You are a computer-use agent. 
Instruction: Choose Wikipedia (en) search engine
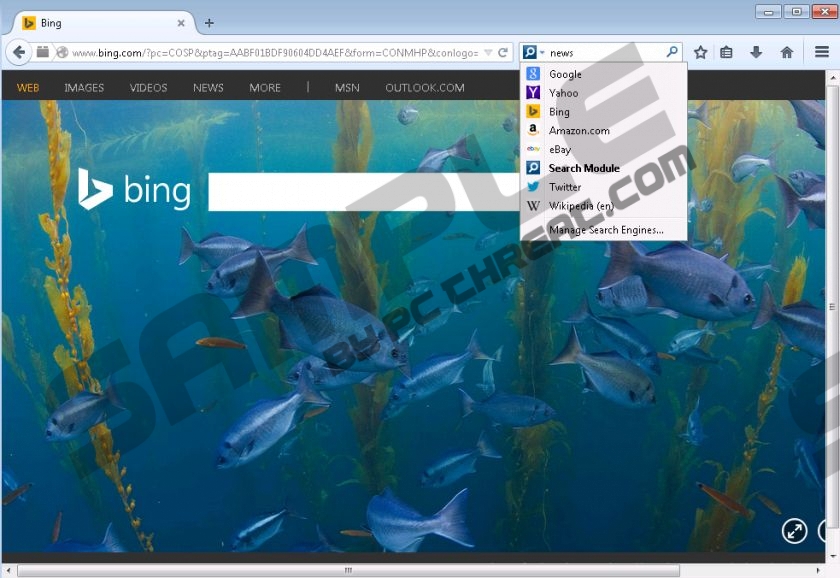click(581, 206)
